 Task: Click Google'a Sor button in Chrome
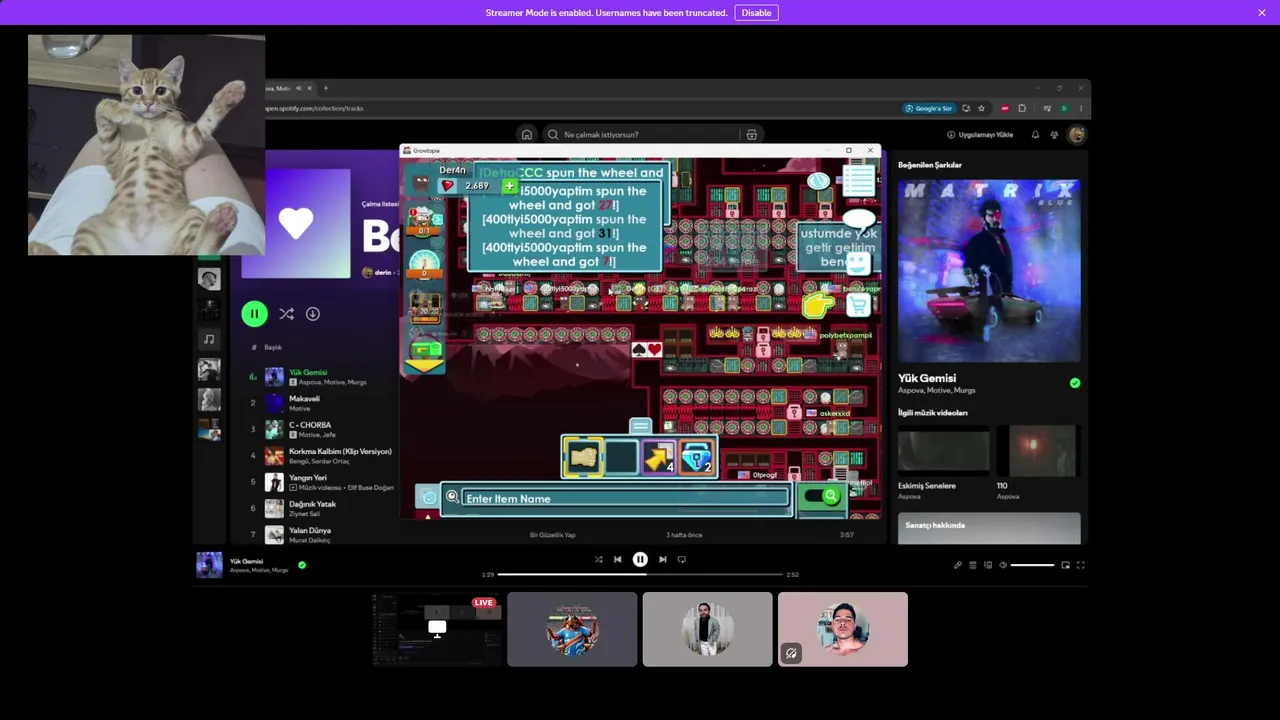tap(929, 108)
